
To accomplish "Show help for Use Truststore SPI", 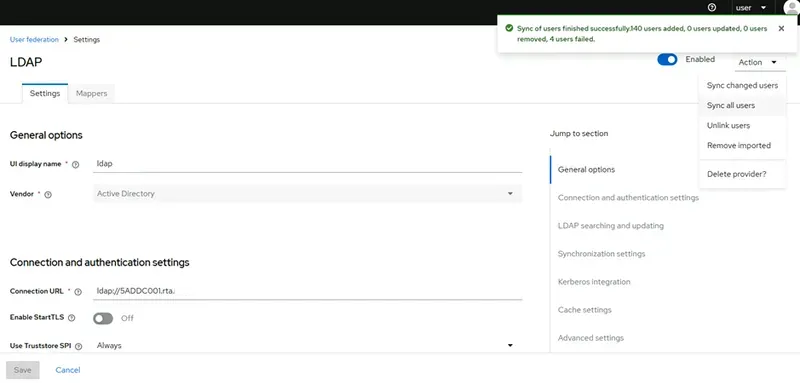I will point(79,346).
